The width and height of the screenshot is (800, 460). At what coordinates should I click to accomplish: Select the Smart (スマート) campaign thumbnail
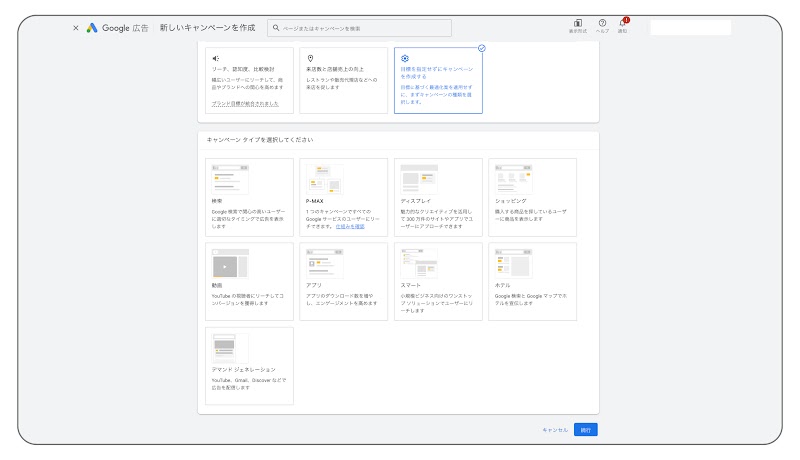point(419,263)
